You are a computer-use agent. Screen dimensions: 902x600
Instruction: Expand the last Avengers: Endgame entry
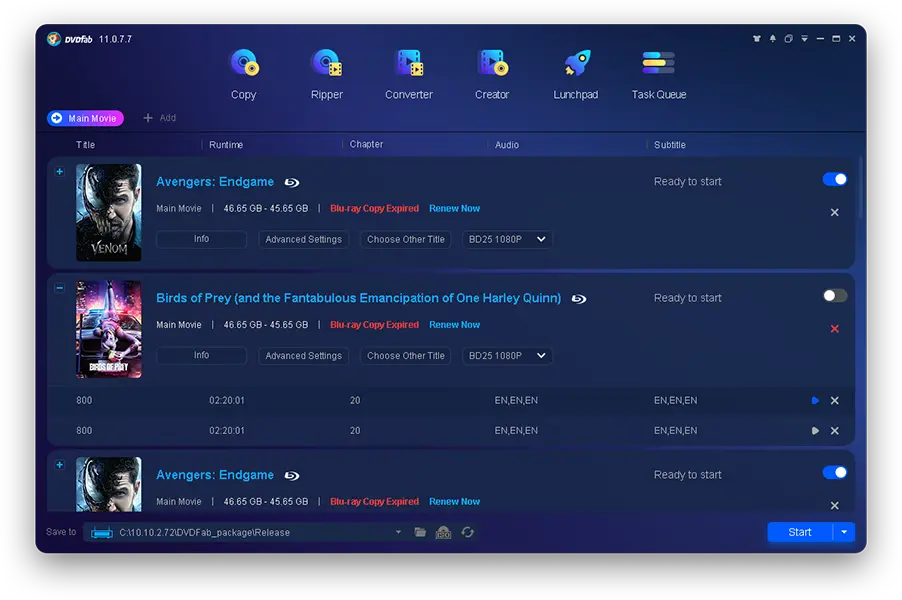(x=59, y=465)
